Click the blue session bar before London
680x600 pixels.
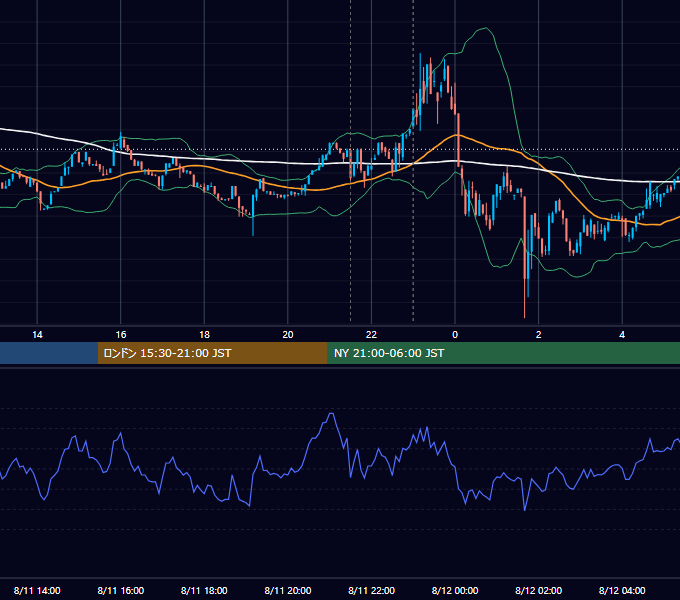click(49, 353)
